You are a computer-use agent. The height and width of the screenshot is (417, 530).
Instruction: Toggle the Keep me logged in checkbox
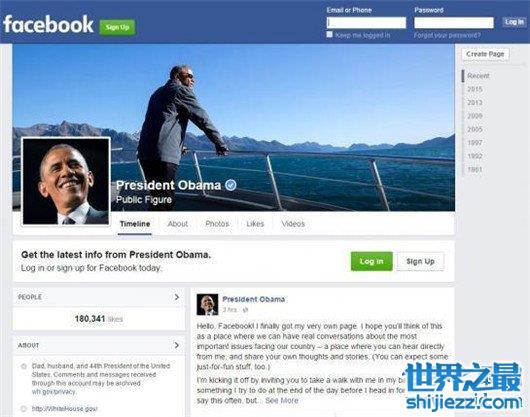[x=330, y=34]
